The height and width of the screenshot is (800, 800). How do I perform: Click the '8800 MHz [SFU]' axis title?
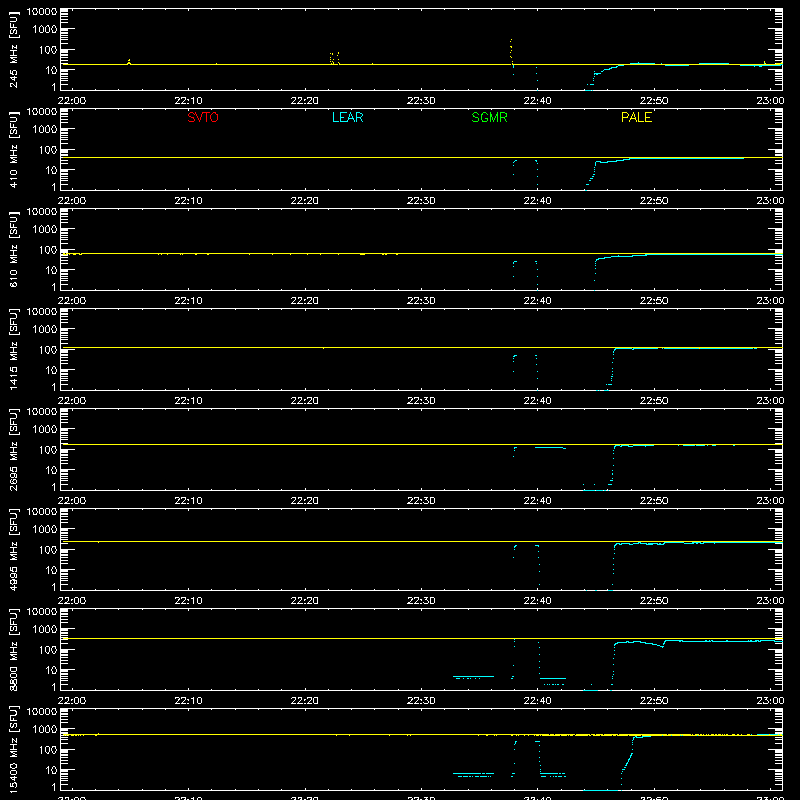coord(14,650)
